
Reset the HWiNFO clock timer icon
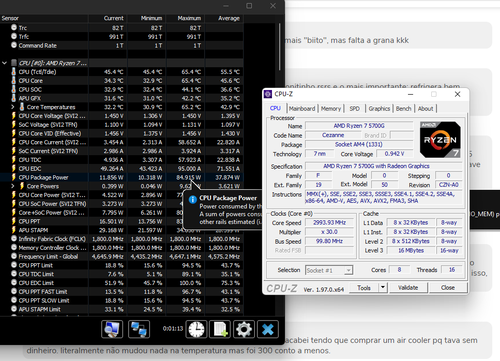point(196,329)
